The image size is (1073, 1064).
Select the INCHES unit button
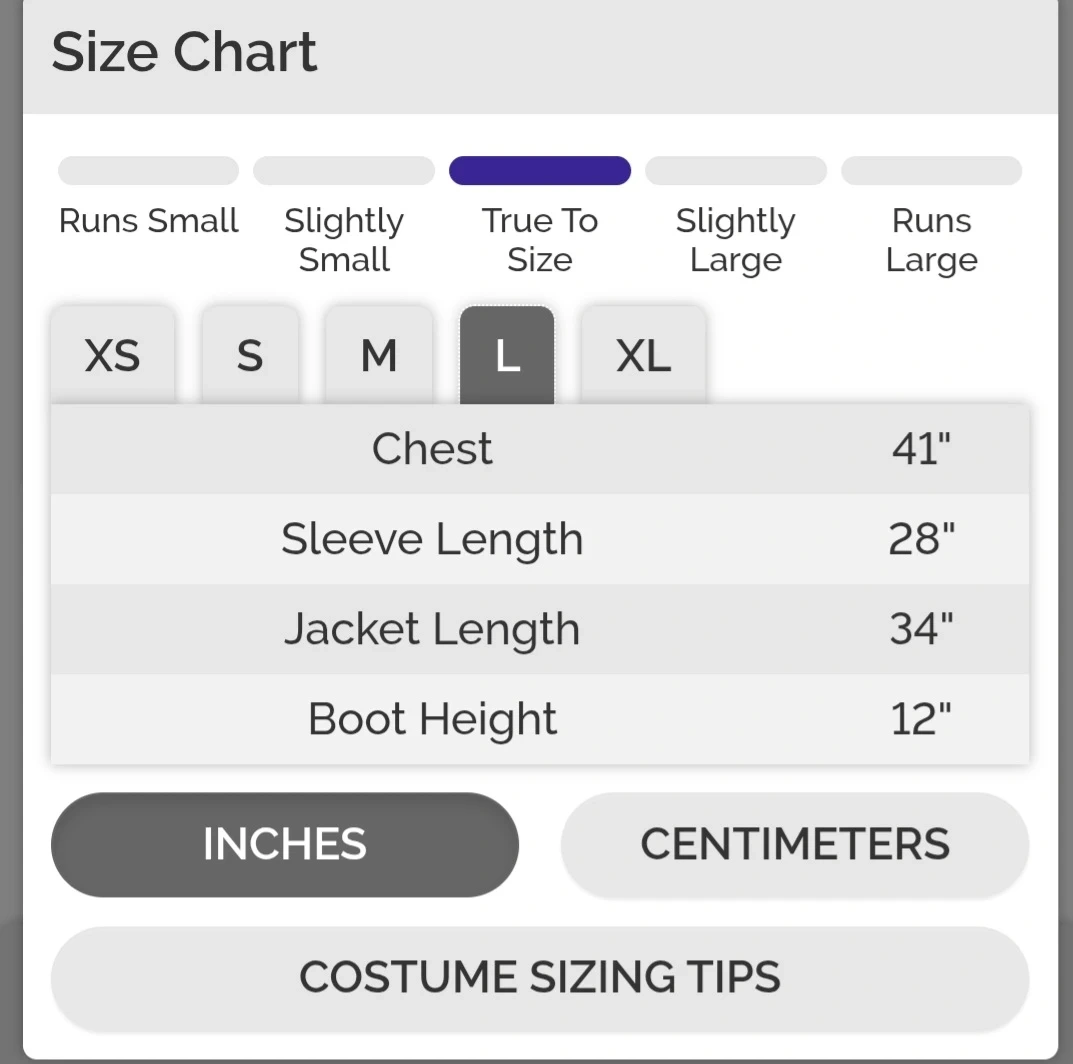tap(285, 845)
